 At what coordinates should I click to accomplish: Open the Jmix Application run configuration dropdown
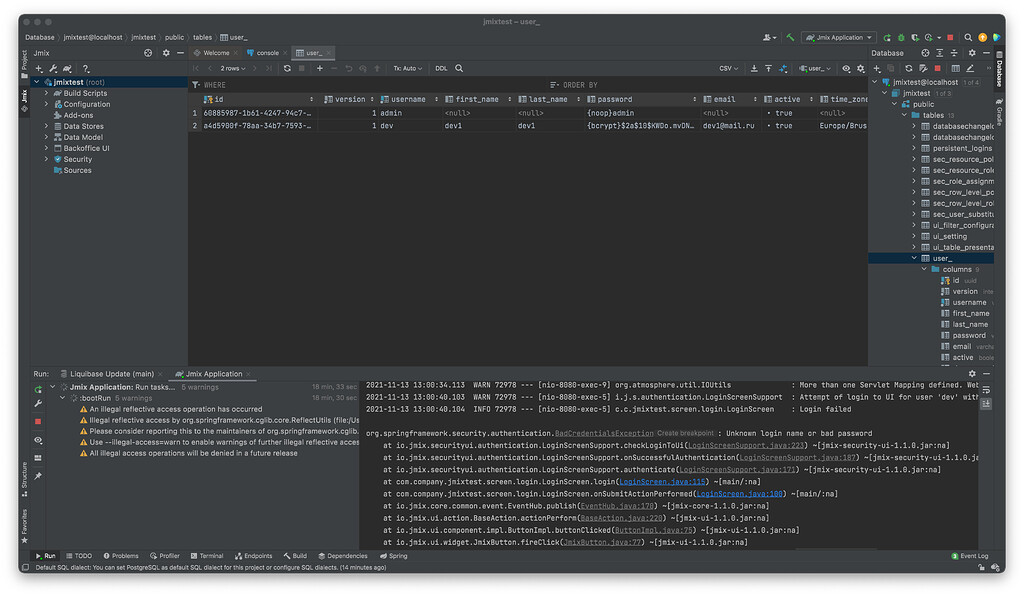click(x=838, y=35)
